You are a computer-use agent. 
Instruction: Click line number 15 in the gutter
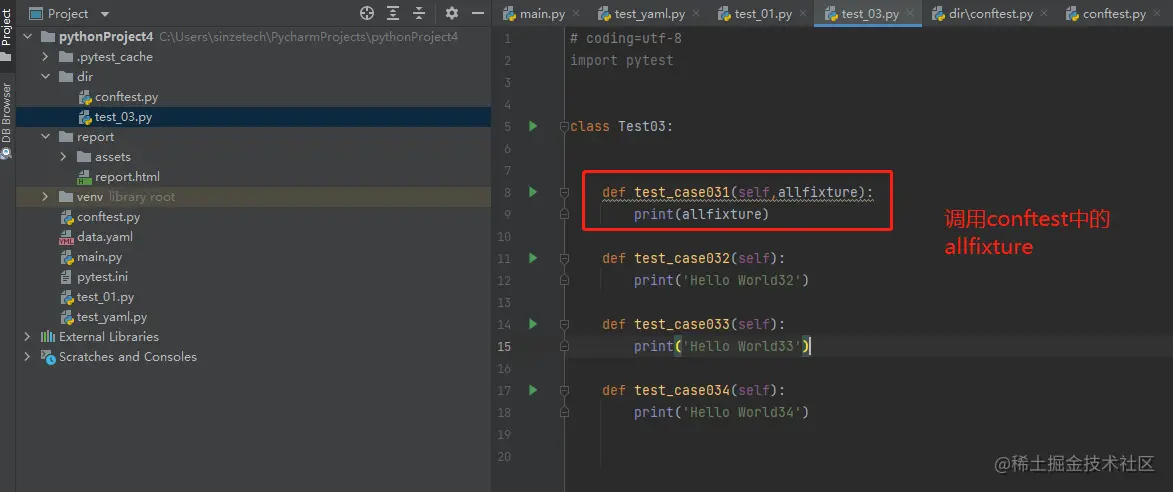pyautogui.click(x=504, y=346)
